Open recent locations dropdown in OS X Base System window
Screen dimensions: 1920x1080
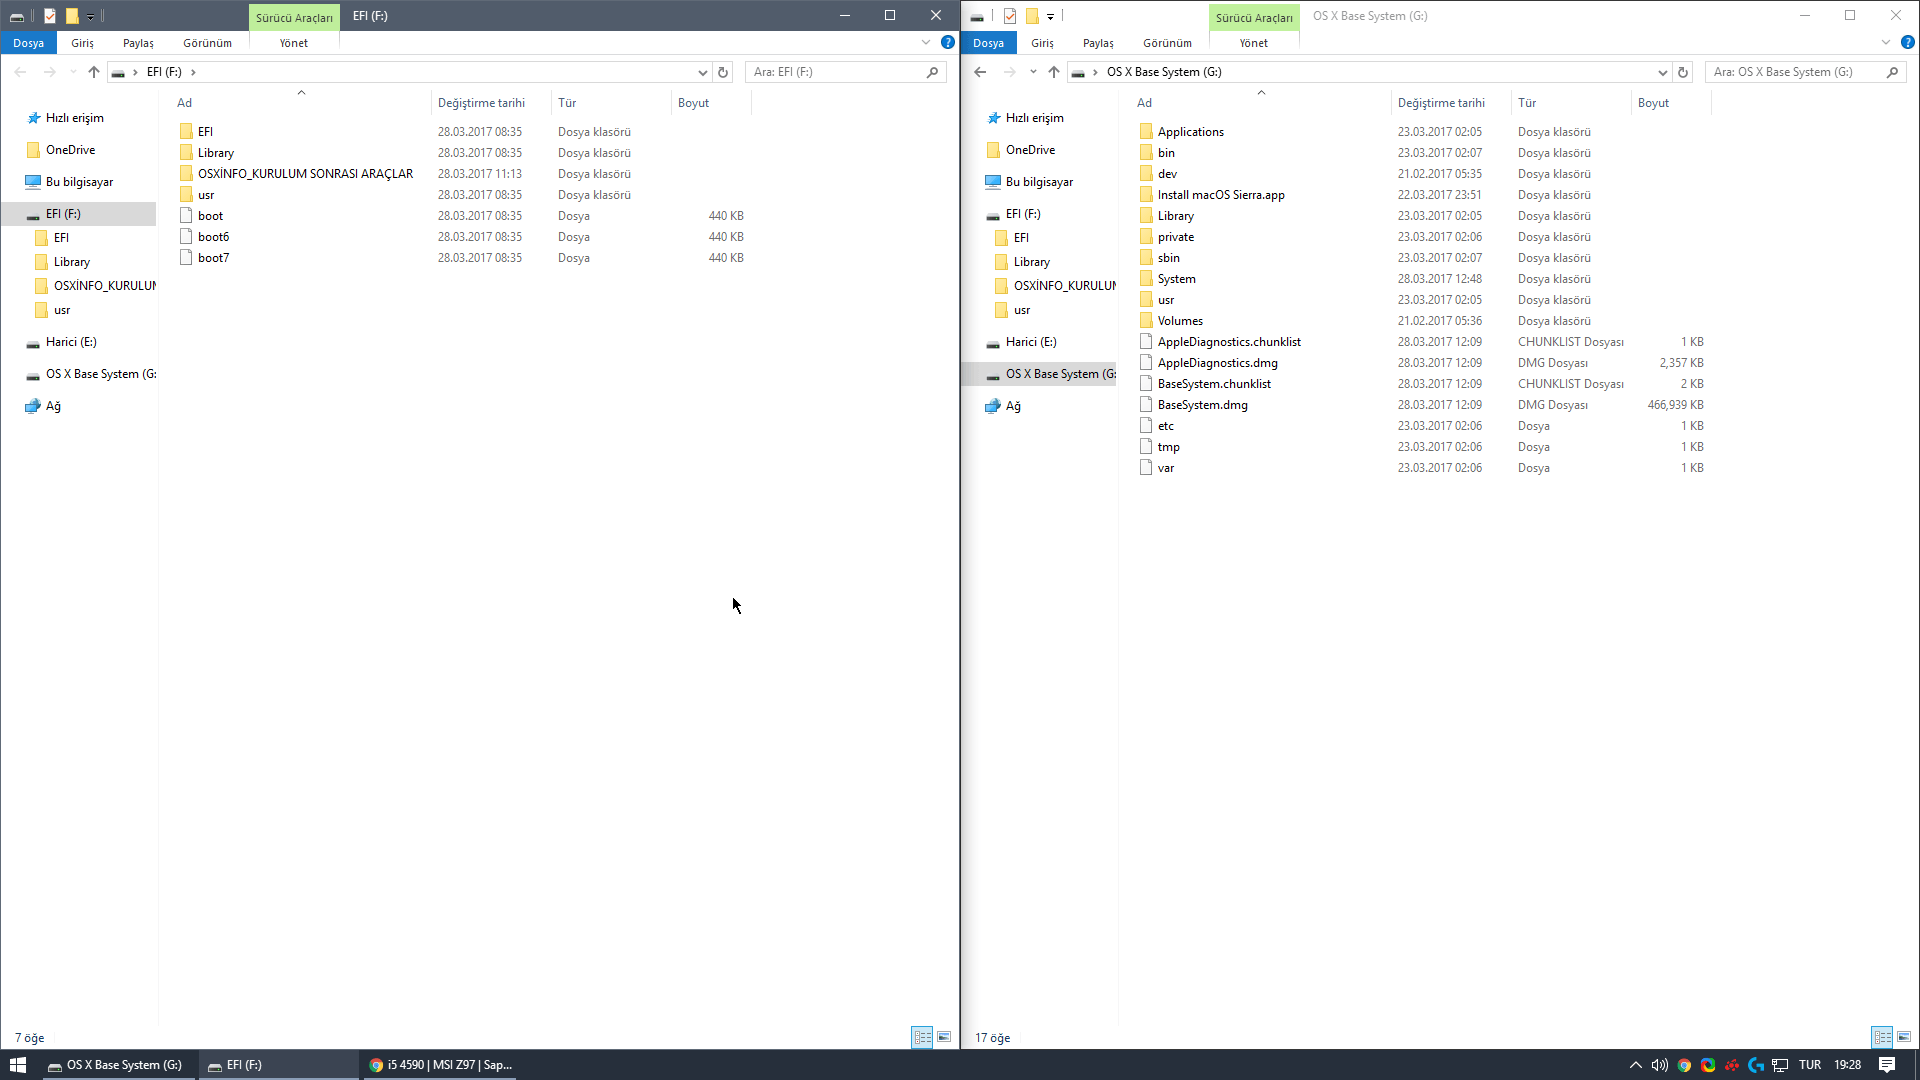1033,72
